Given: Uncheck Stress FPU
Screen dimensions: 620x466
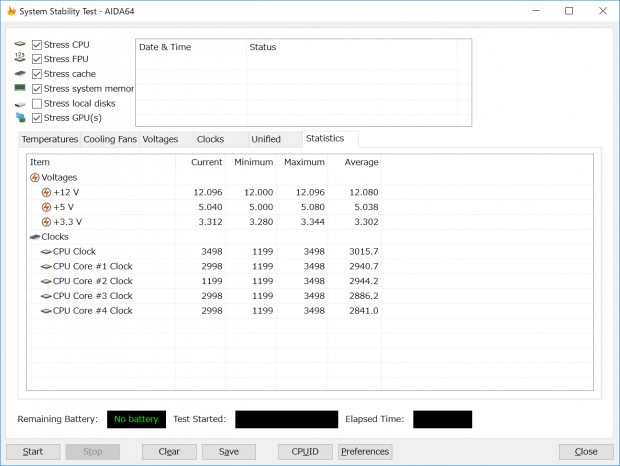Looking at the screenshot, I should pos(37,59).
